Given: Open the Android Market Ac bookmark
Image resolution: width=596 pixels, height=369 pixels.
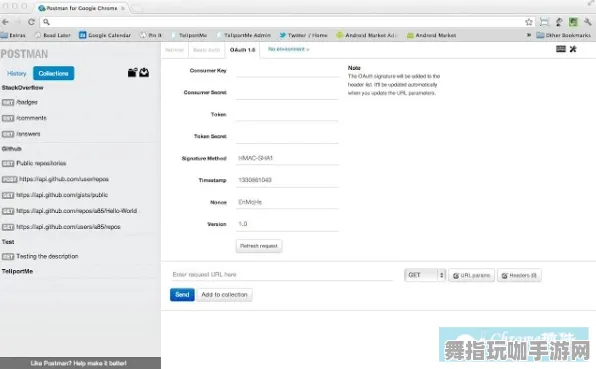Looking at the screenshot, I should (366, 35).
